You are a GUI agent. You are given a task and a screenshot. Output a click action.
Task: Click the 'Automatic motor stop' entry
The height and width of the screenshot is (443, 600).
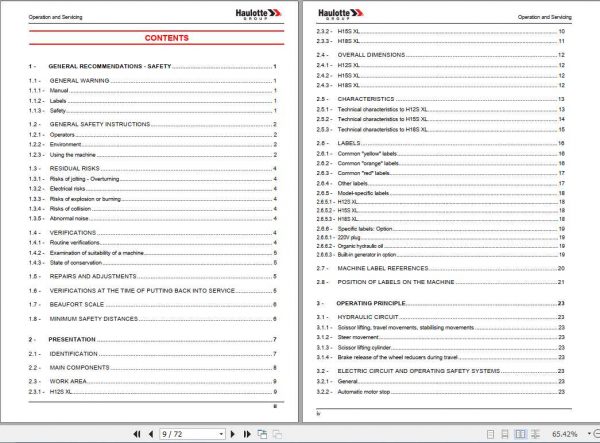pos(364,392)
